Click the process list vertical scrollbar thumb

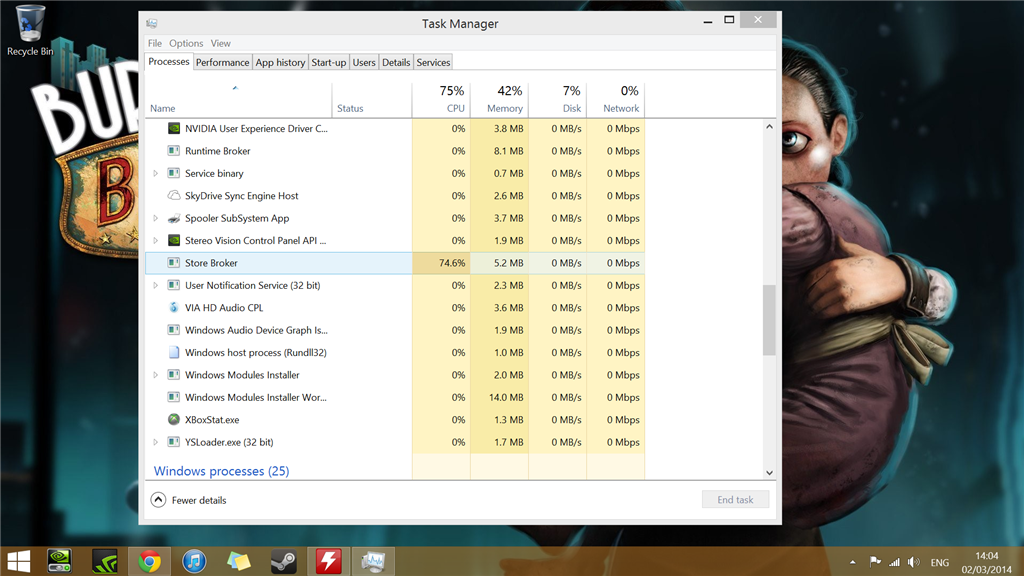point(769,320)
